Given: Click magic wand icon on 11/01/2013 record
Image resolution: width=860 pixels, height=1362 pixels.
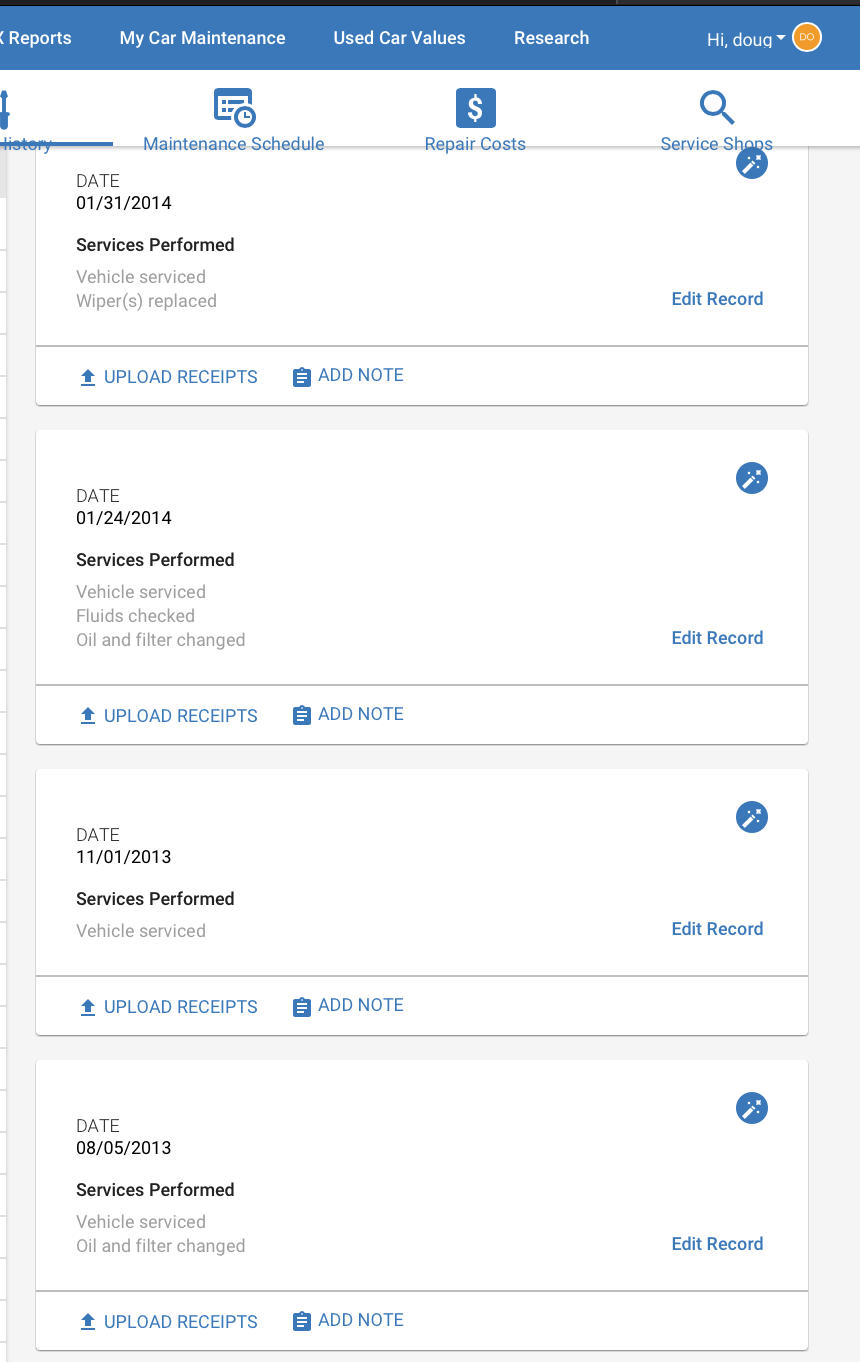Looking at the screenshot, I should tap(752, 817).
